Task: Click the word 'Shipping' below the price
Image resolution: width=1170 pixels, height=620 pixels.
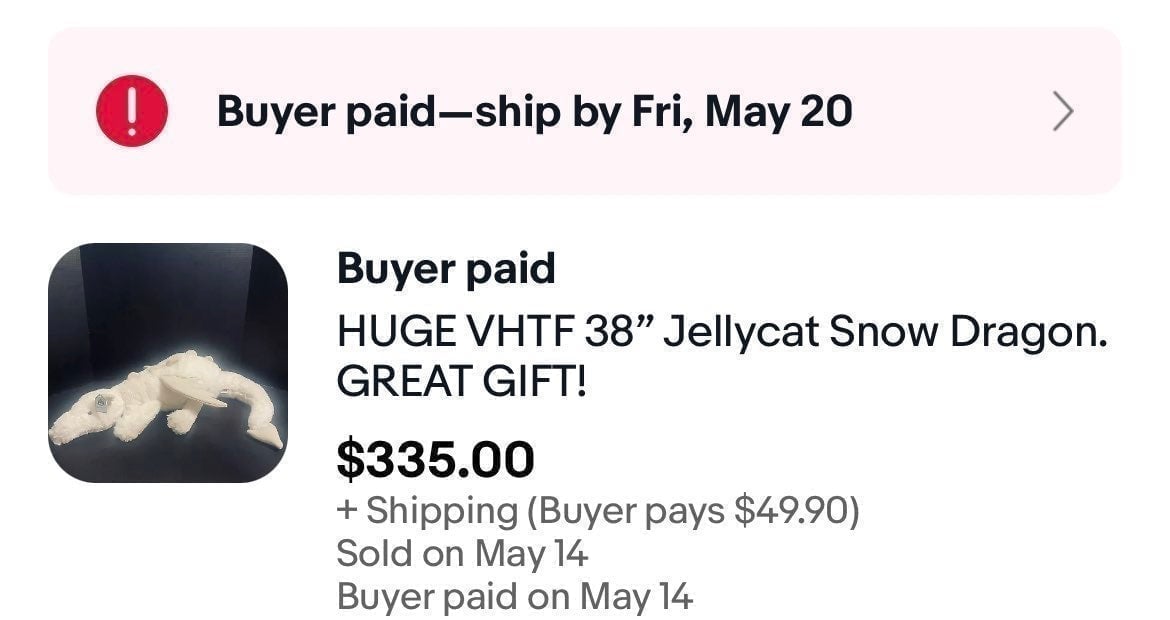Action: [442, 512]
